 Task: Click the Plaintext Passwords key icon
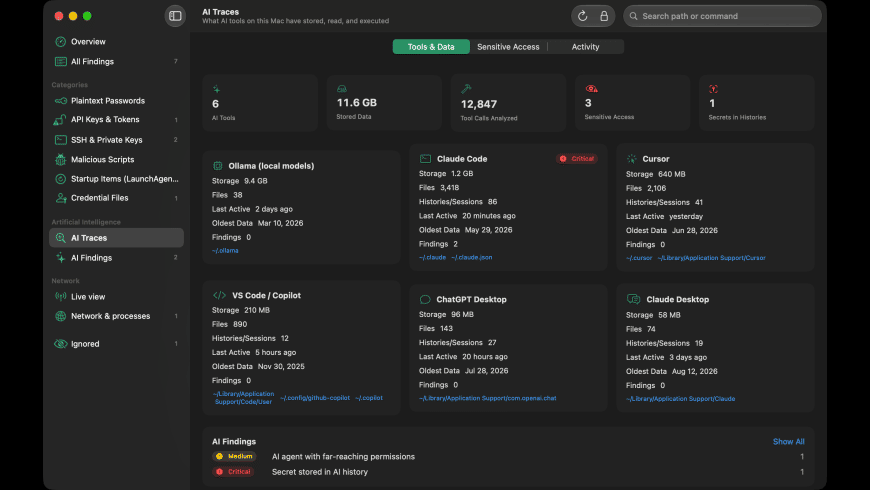tap(60, 101)
